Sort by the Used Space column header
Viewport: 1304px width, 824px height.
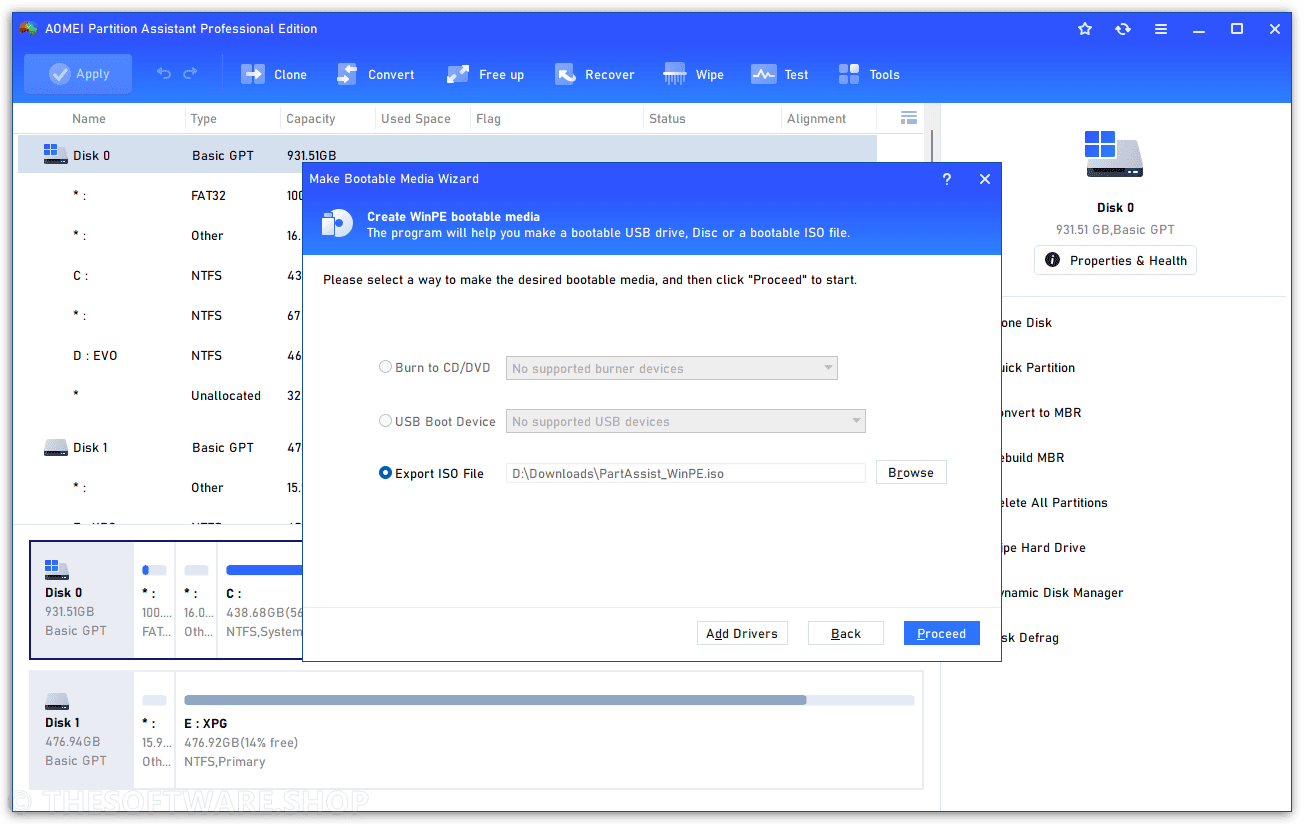tap(416, 118)
